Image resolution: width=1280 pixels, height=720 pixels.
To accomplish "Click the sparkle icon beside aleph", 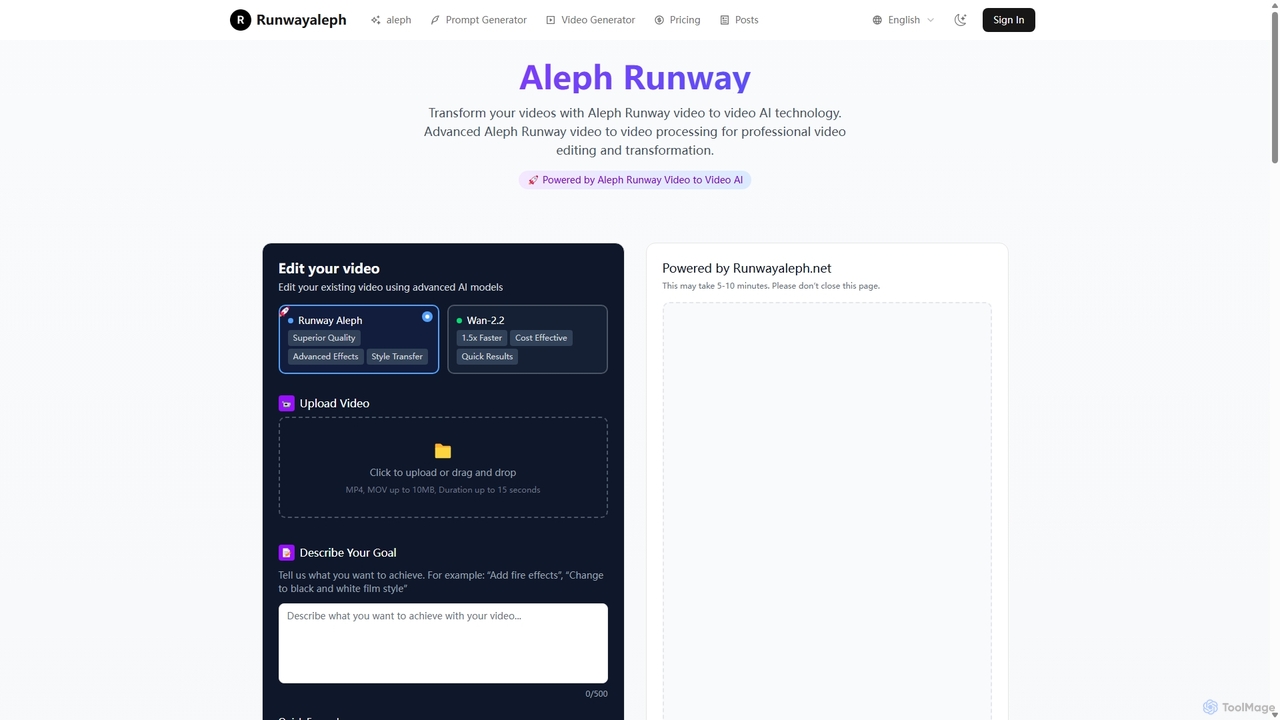I will tap(376, 20).
